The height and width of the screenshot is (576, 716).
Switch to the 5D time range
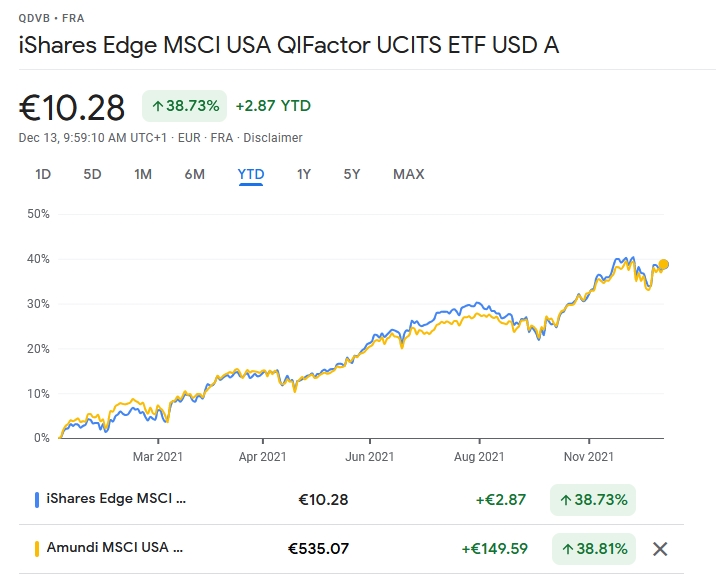tap(92, 174)
